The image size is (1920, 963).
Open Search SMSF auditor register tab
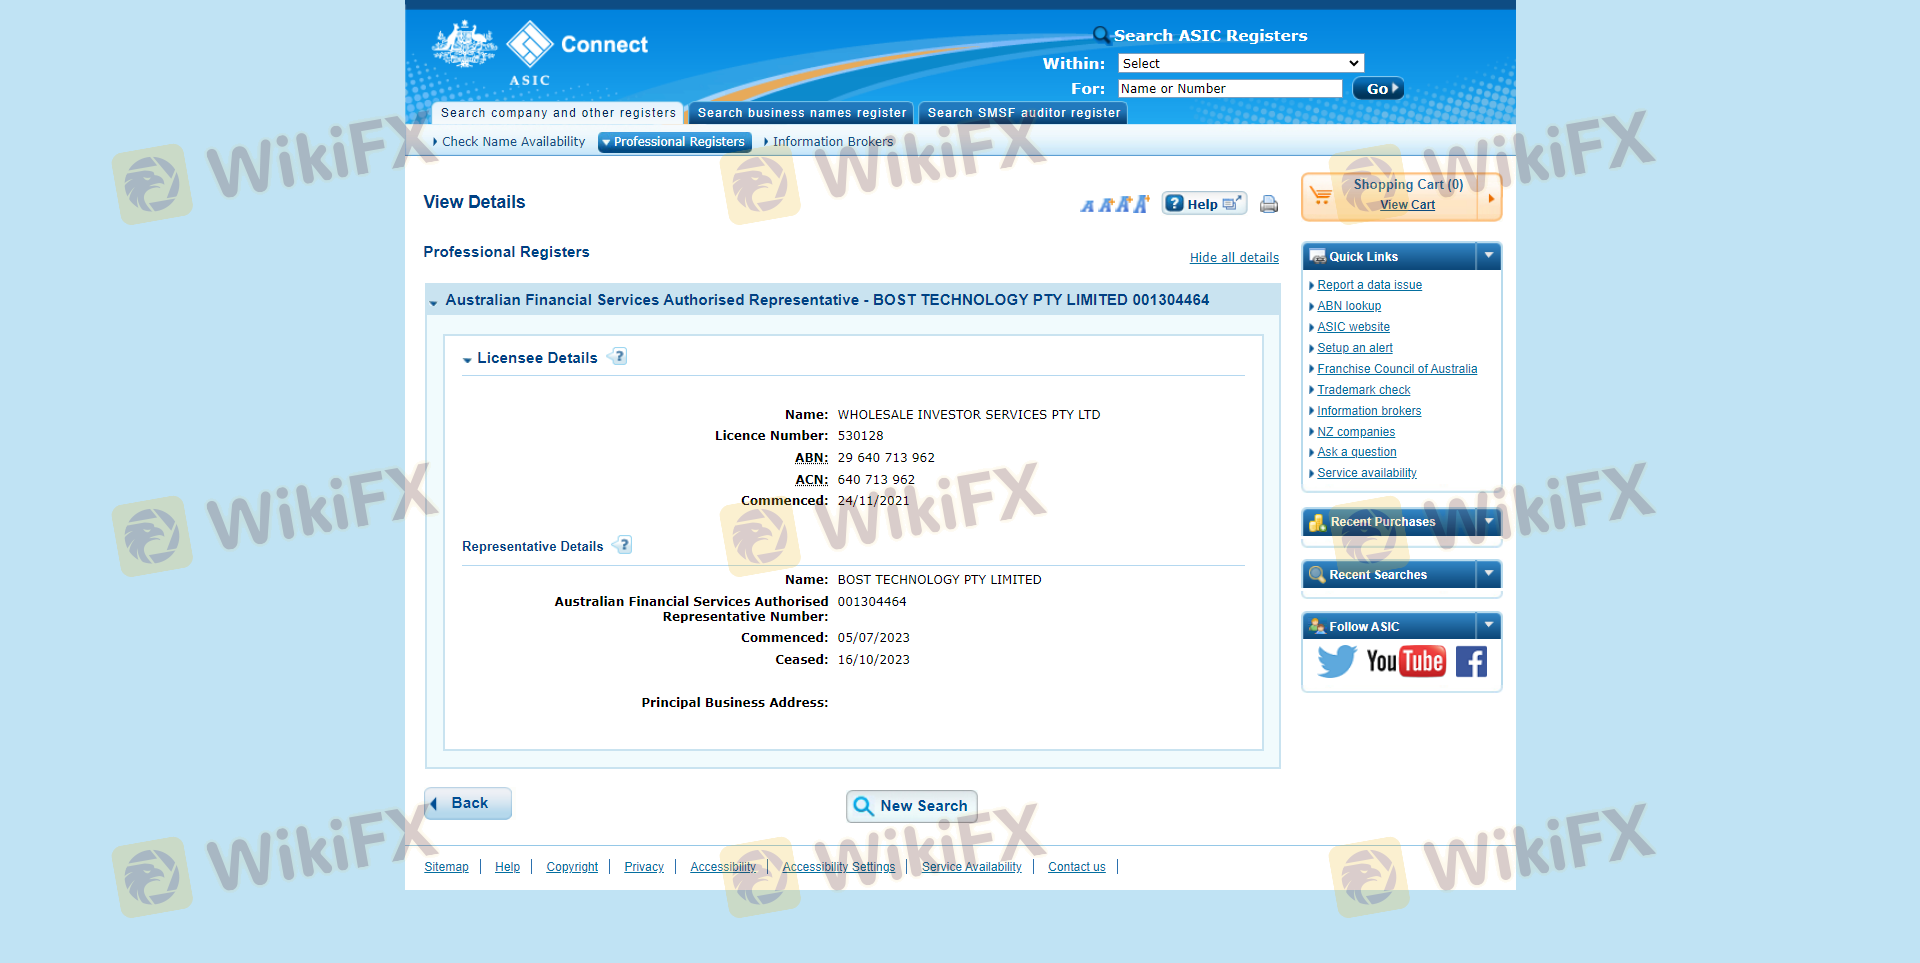(1023, 113)
